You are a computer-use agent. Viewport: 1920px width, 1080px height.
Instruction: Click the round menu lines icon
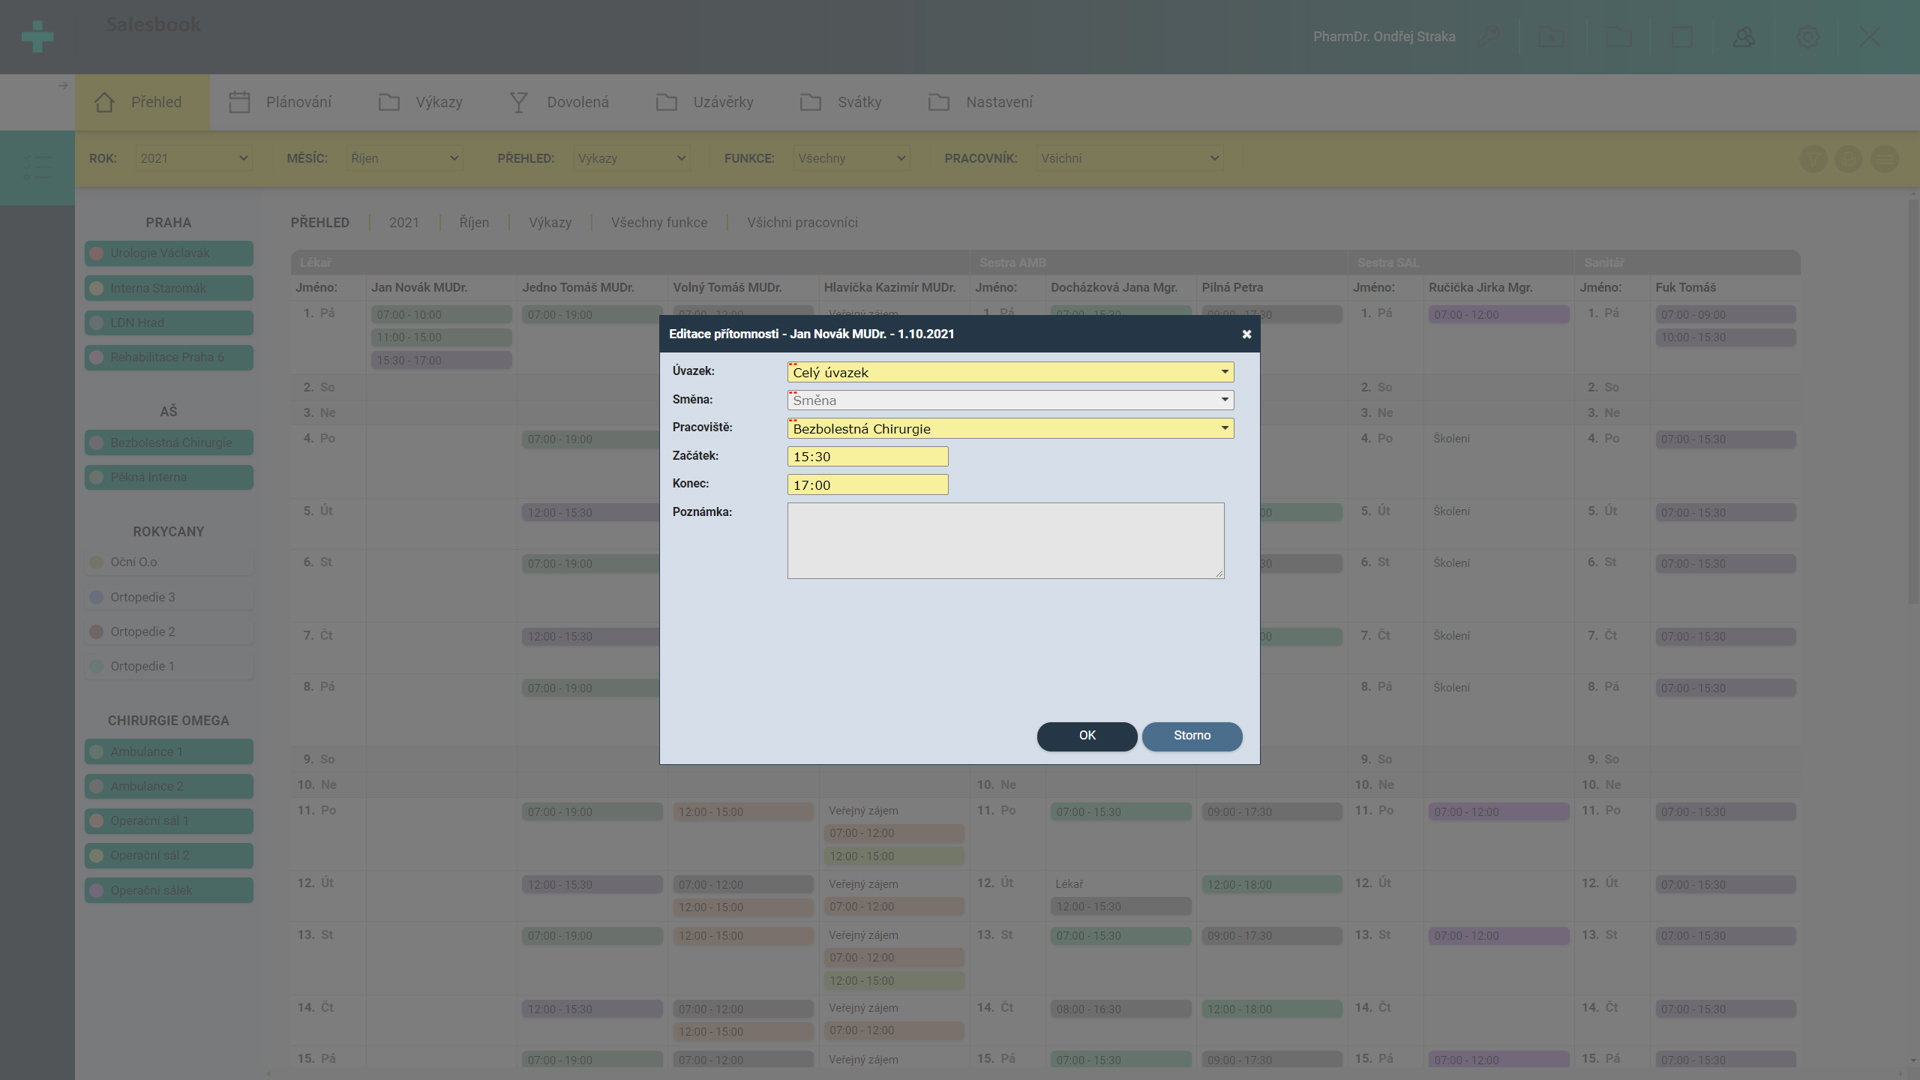(x=1884, y=159)
